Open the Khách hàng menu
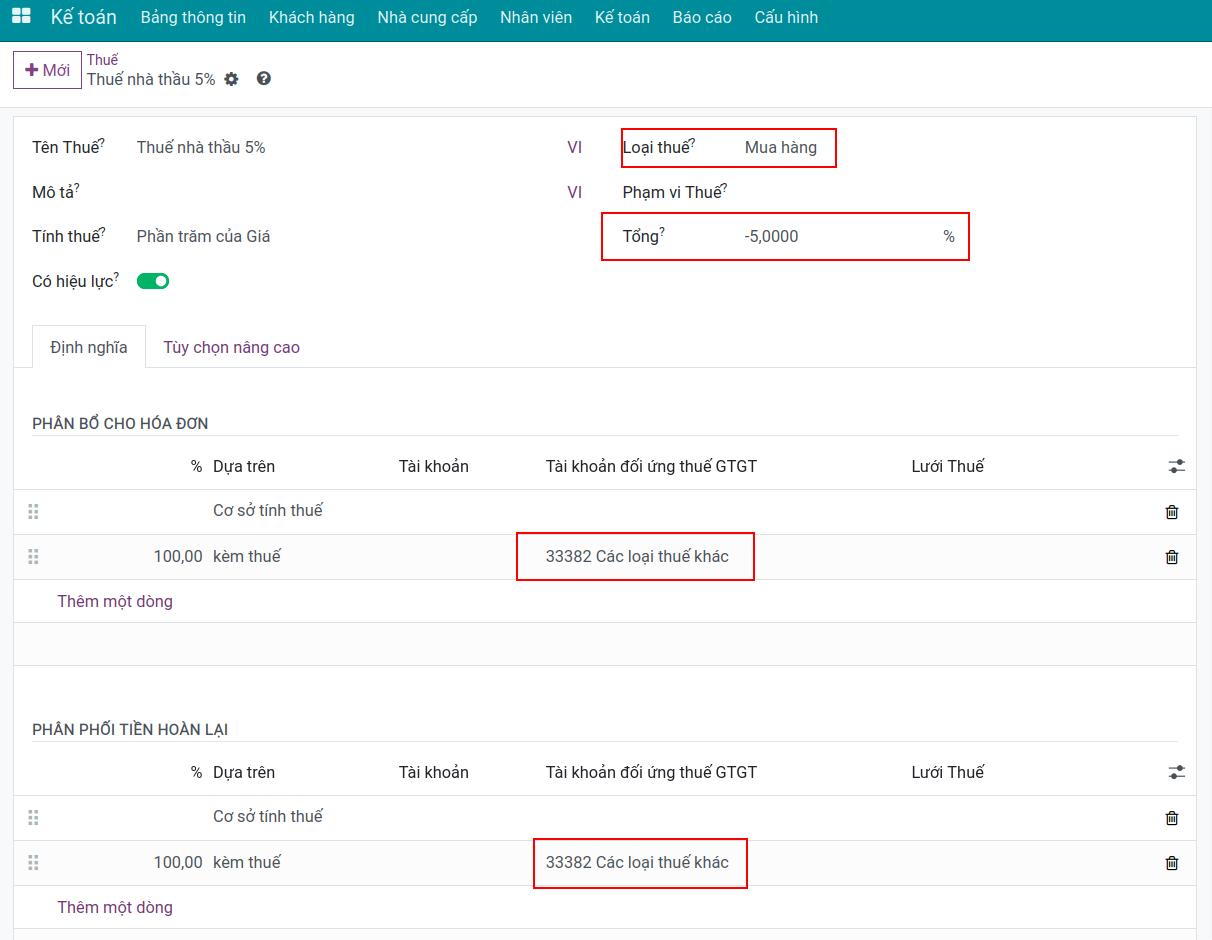The width and height of the screenshot is (1212, 940). 311,17
